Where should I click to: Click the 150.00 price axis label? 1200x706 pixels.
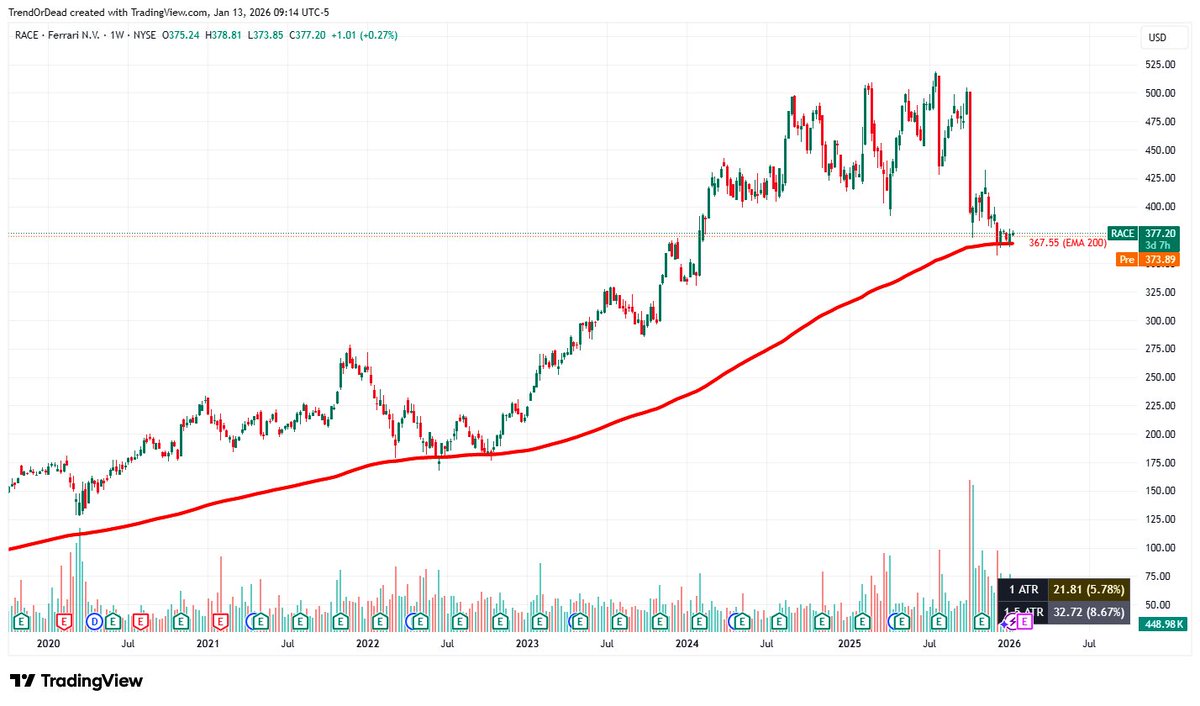coord(1159,491)
